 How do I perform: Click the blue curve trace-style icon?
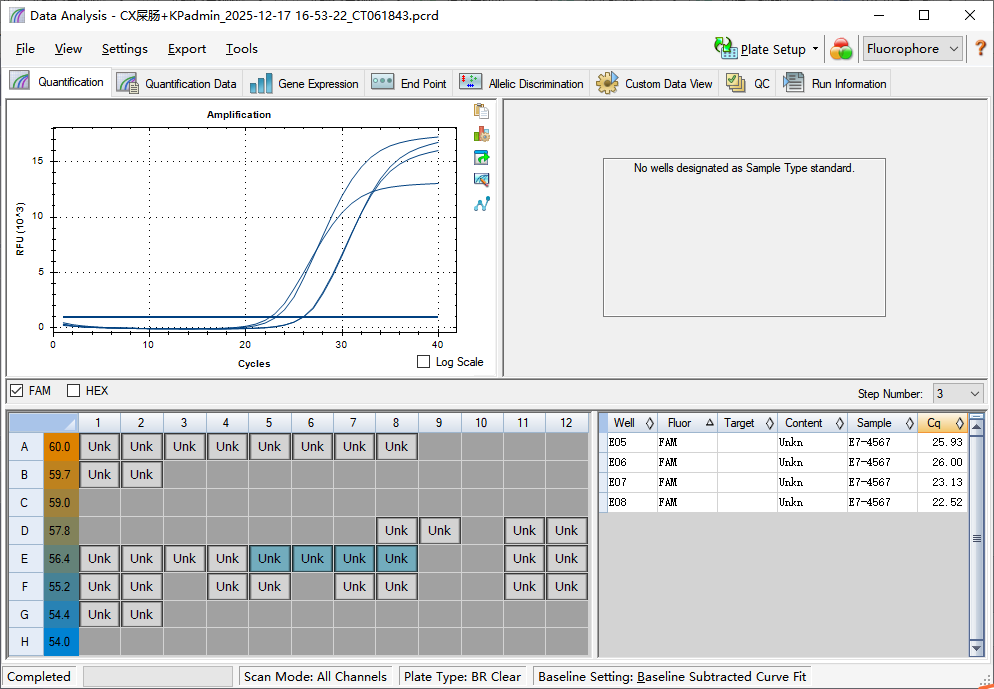[482, 204]
